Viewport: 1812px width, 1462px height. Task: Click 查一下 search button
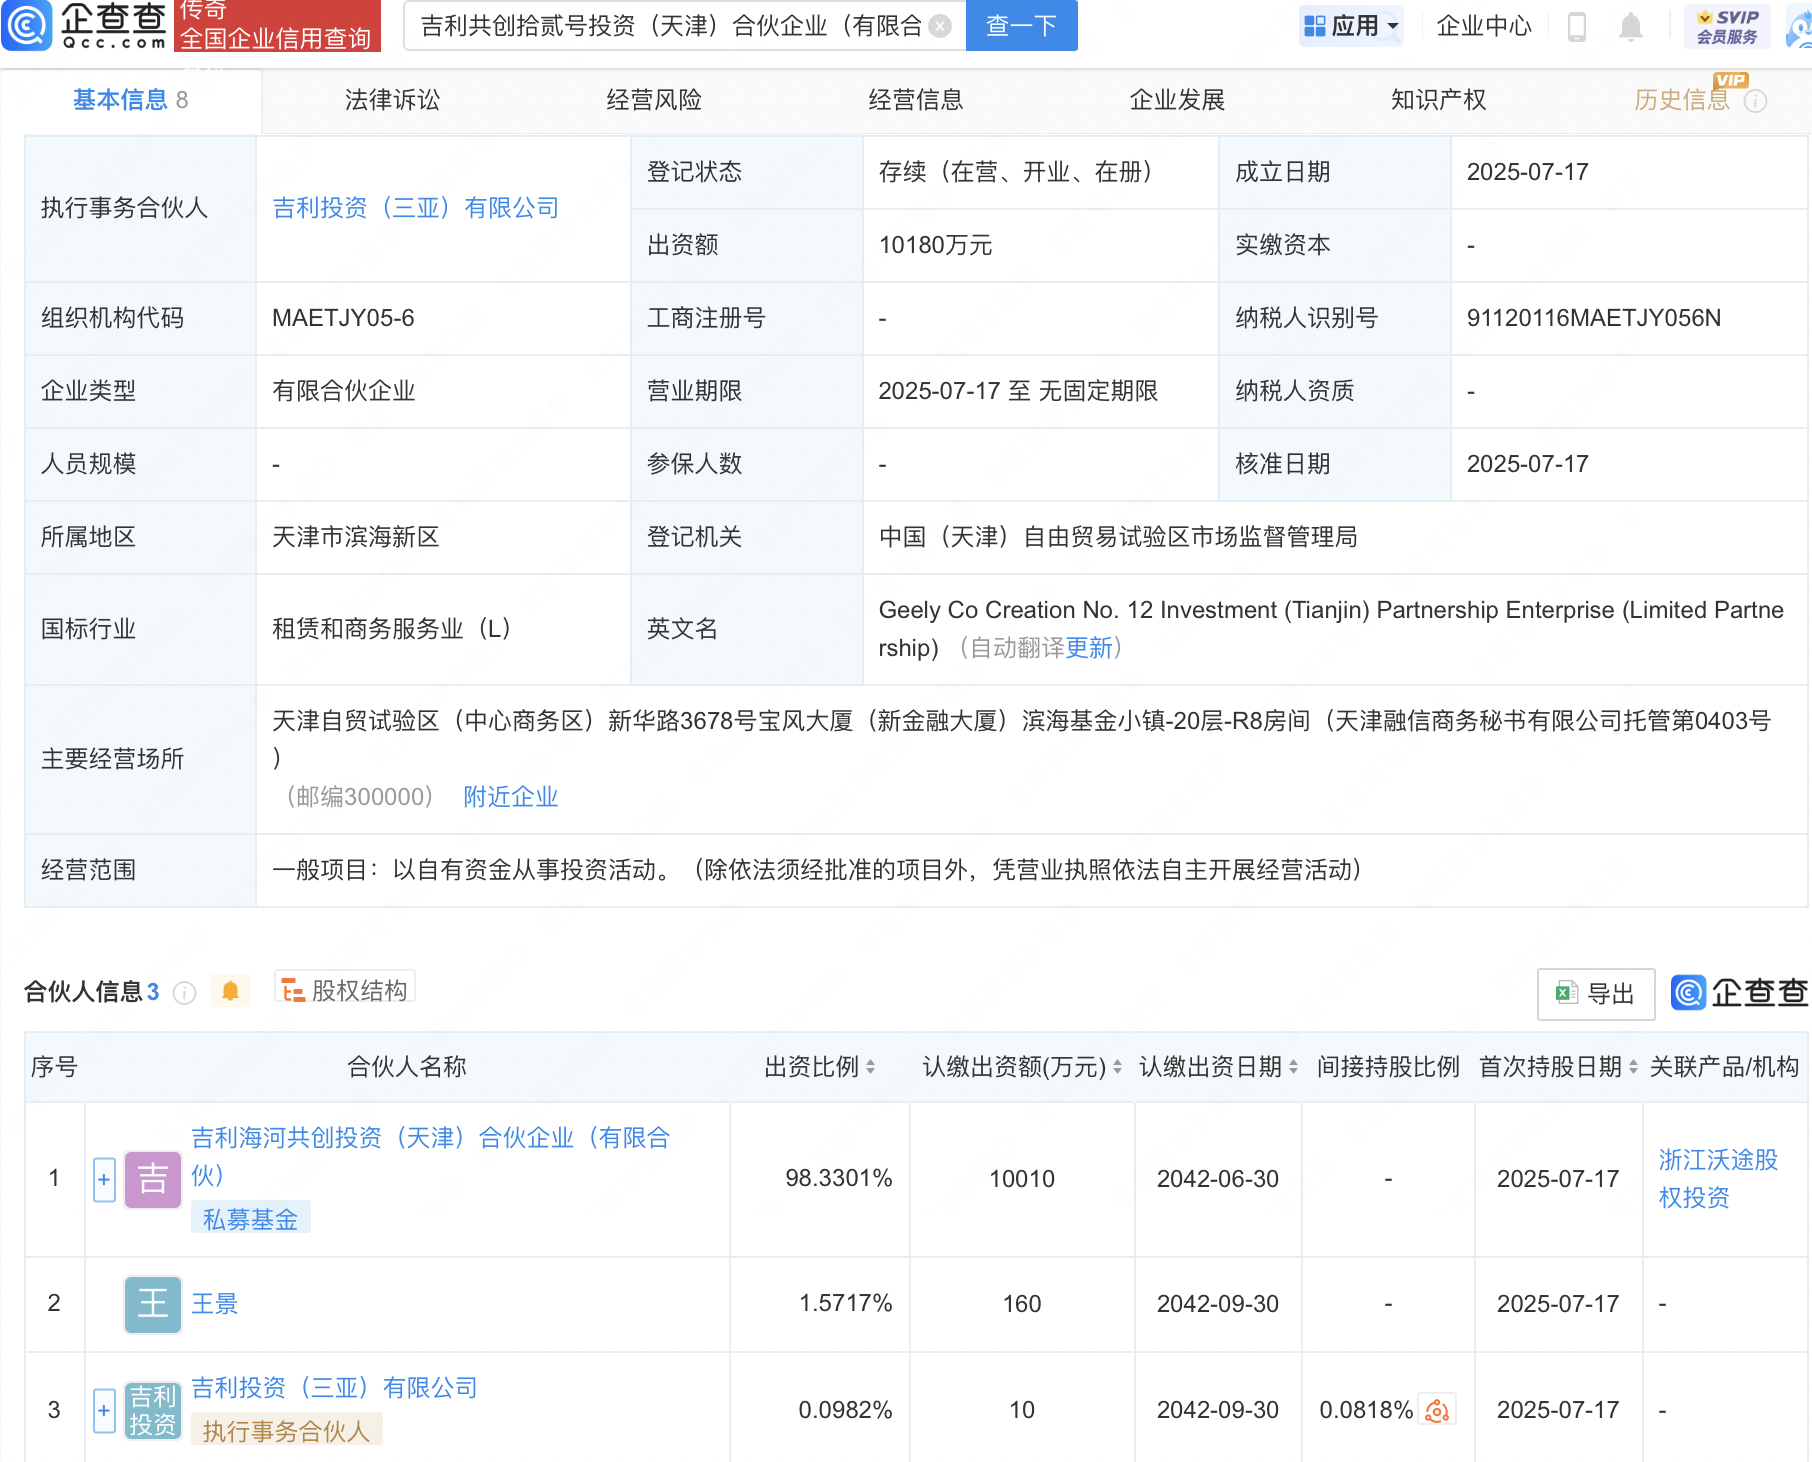point(1021,26)
